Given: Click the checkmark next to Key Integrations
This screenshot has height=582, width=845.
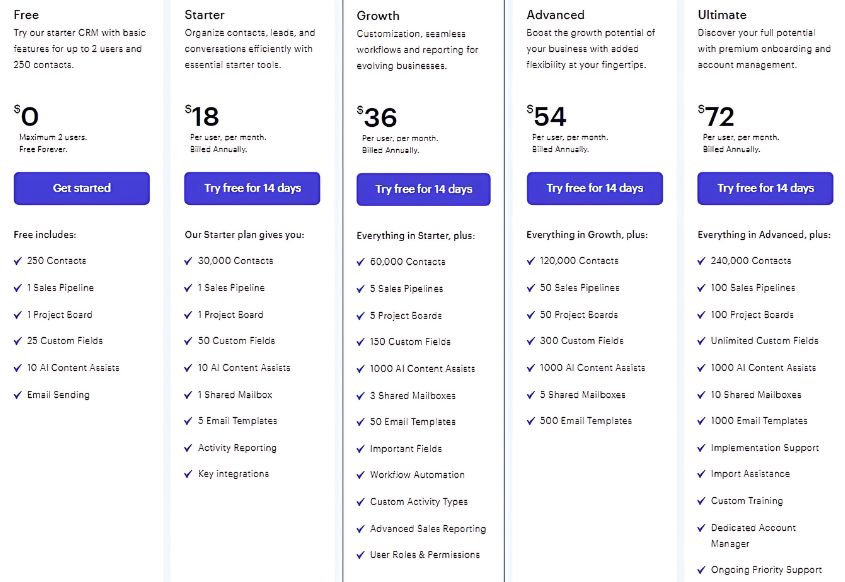Looking at the screenshot, I should pos(189,474).
